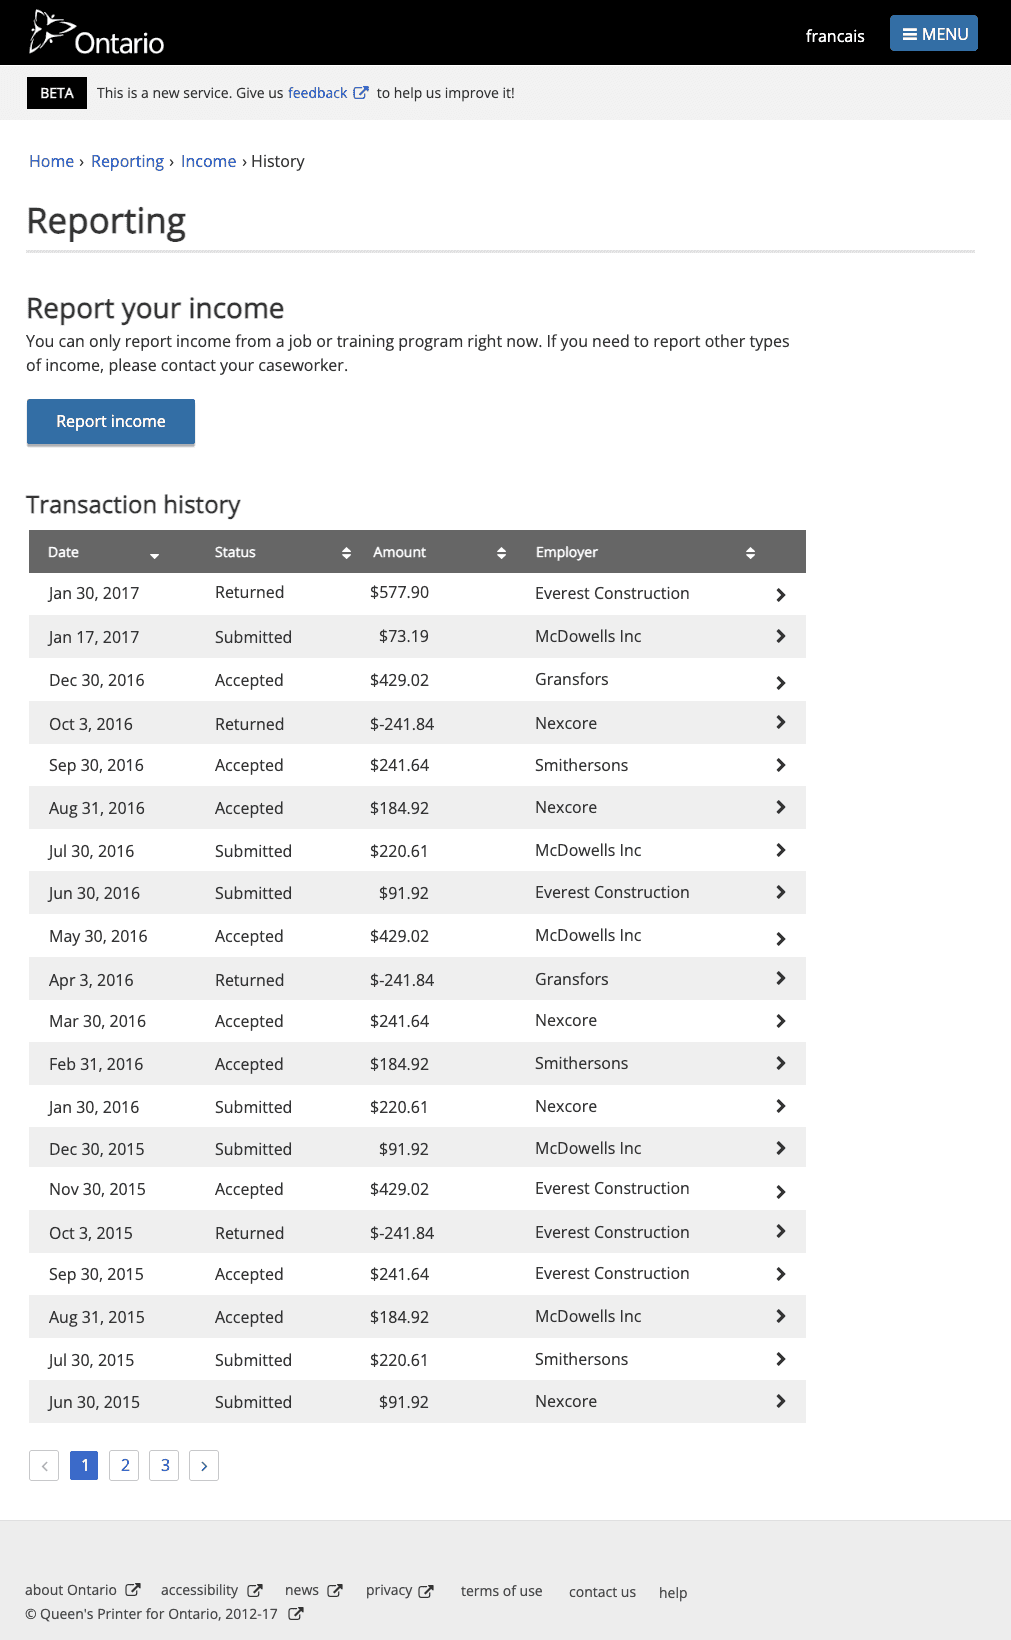Open Sep 30, 2016 Smithersons row chevron
The image size is (1011, 1640).
(x=781, y=765)
